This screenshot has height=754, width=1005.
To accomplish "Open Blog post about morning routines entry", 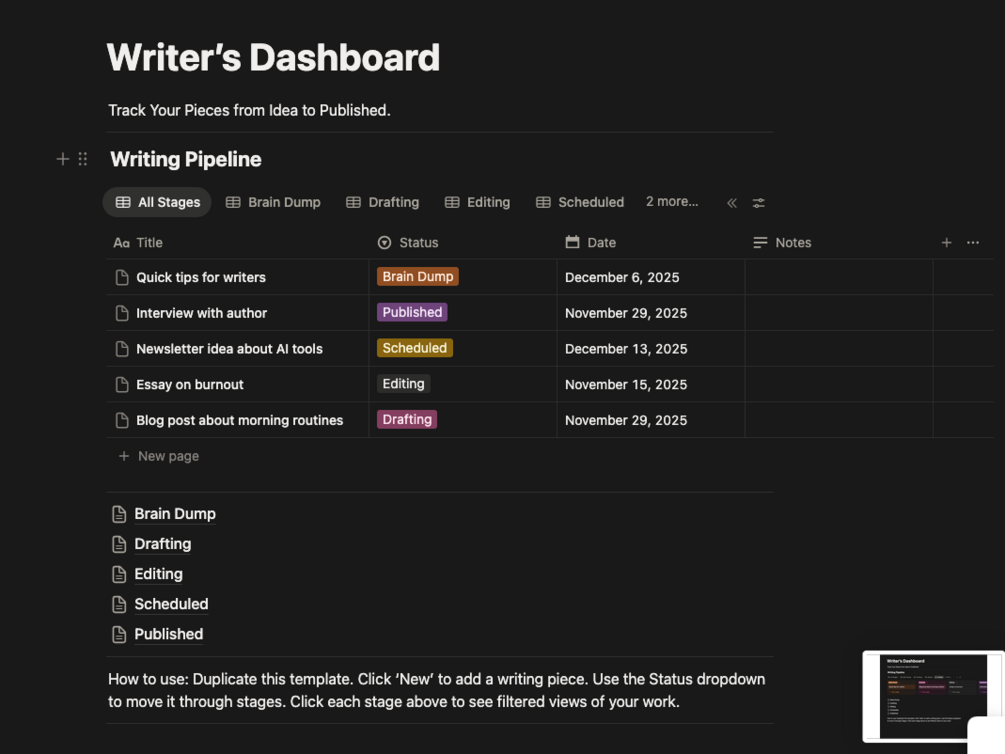I will pos(240,421).
